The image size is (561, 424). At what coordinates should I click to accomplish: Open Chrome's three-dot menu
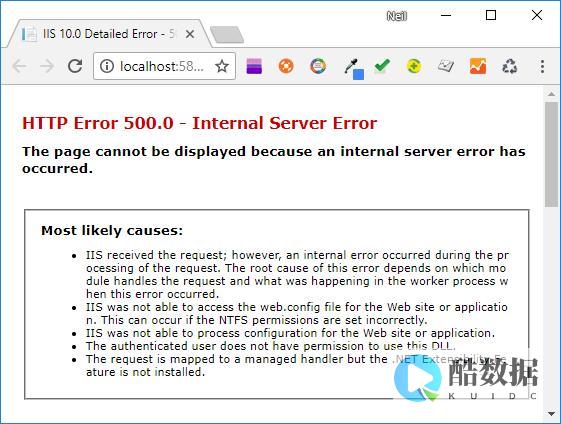tap(542, 67)
